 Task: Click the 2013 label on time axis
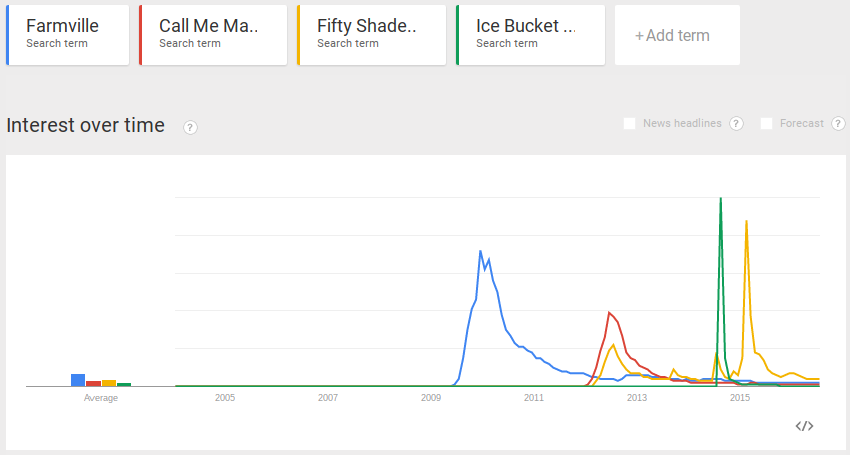[x=637, y=398]
